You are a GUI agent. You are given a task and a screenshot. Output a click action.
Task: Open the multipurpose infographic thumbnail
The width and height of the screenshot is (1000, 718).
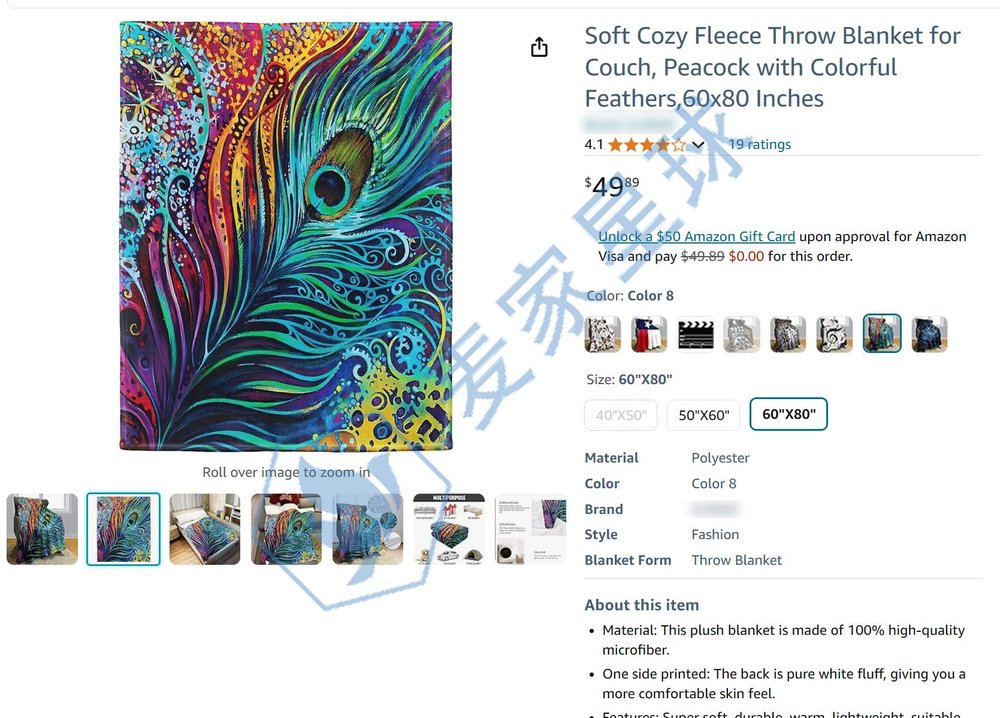tap(449, 529)
